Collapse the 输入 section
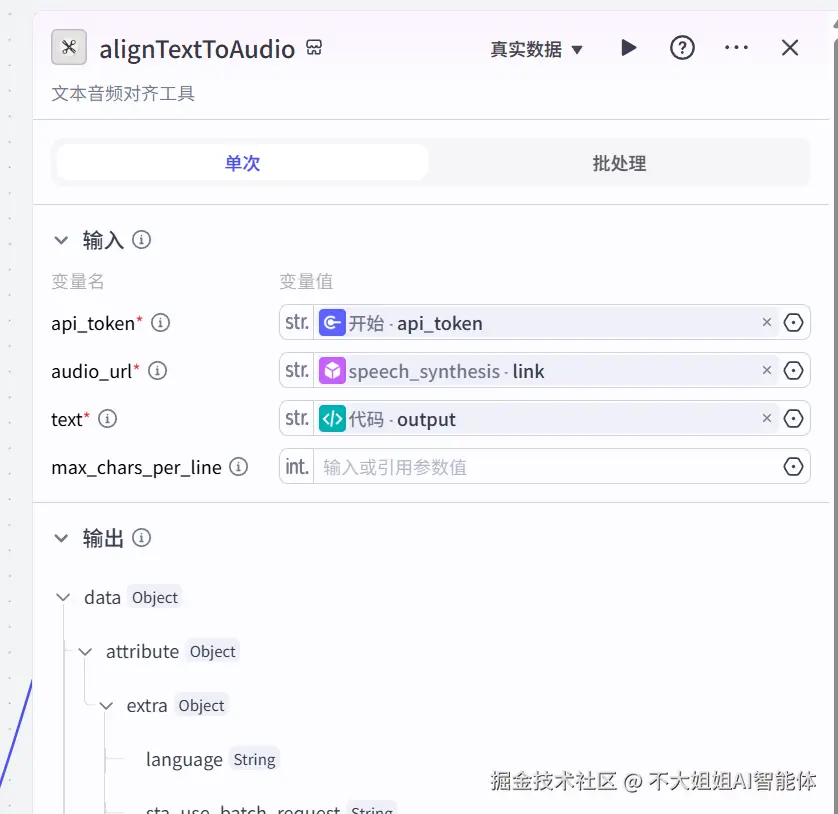The height and width of the screenshot is (814, 838). [62, 239]
